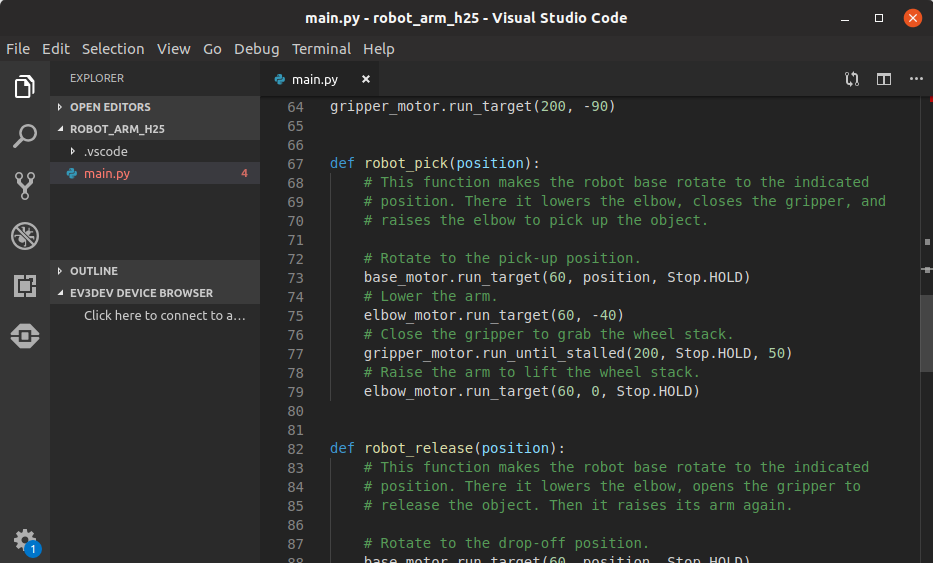Open the Source Control view icon
Viewport: 933px width, 563px height.
click(25, 186)
